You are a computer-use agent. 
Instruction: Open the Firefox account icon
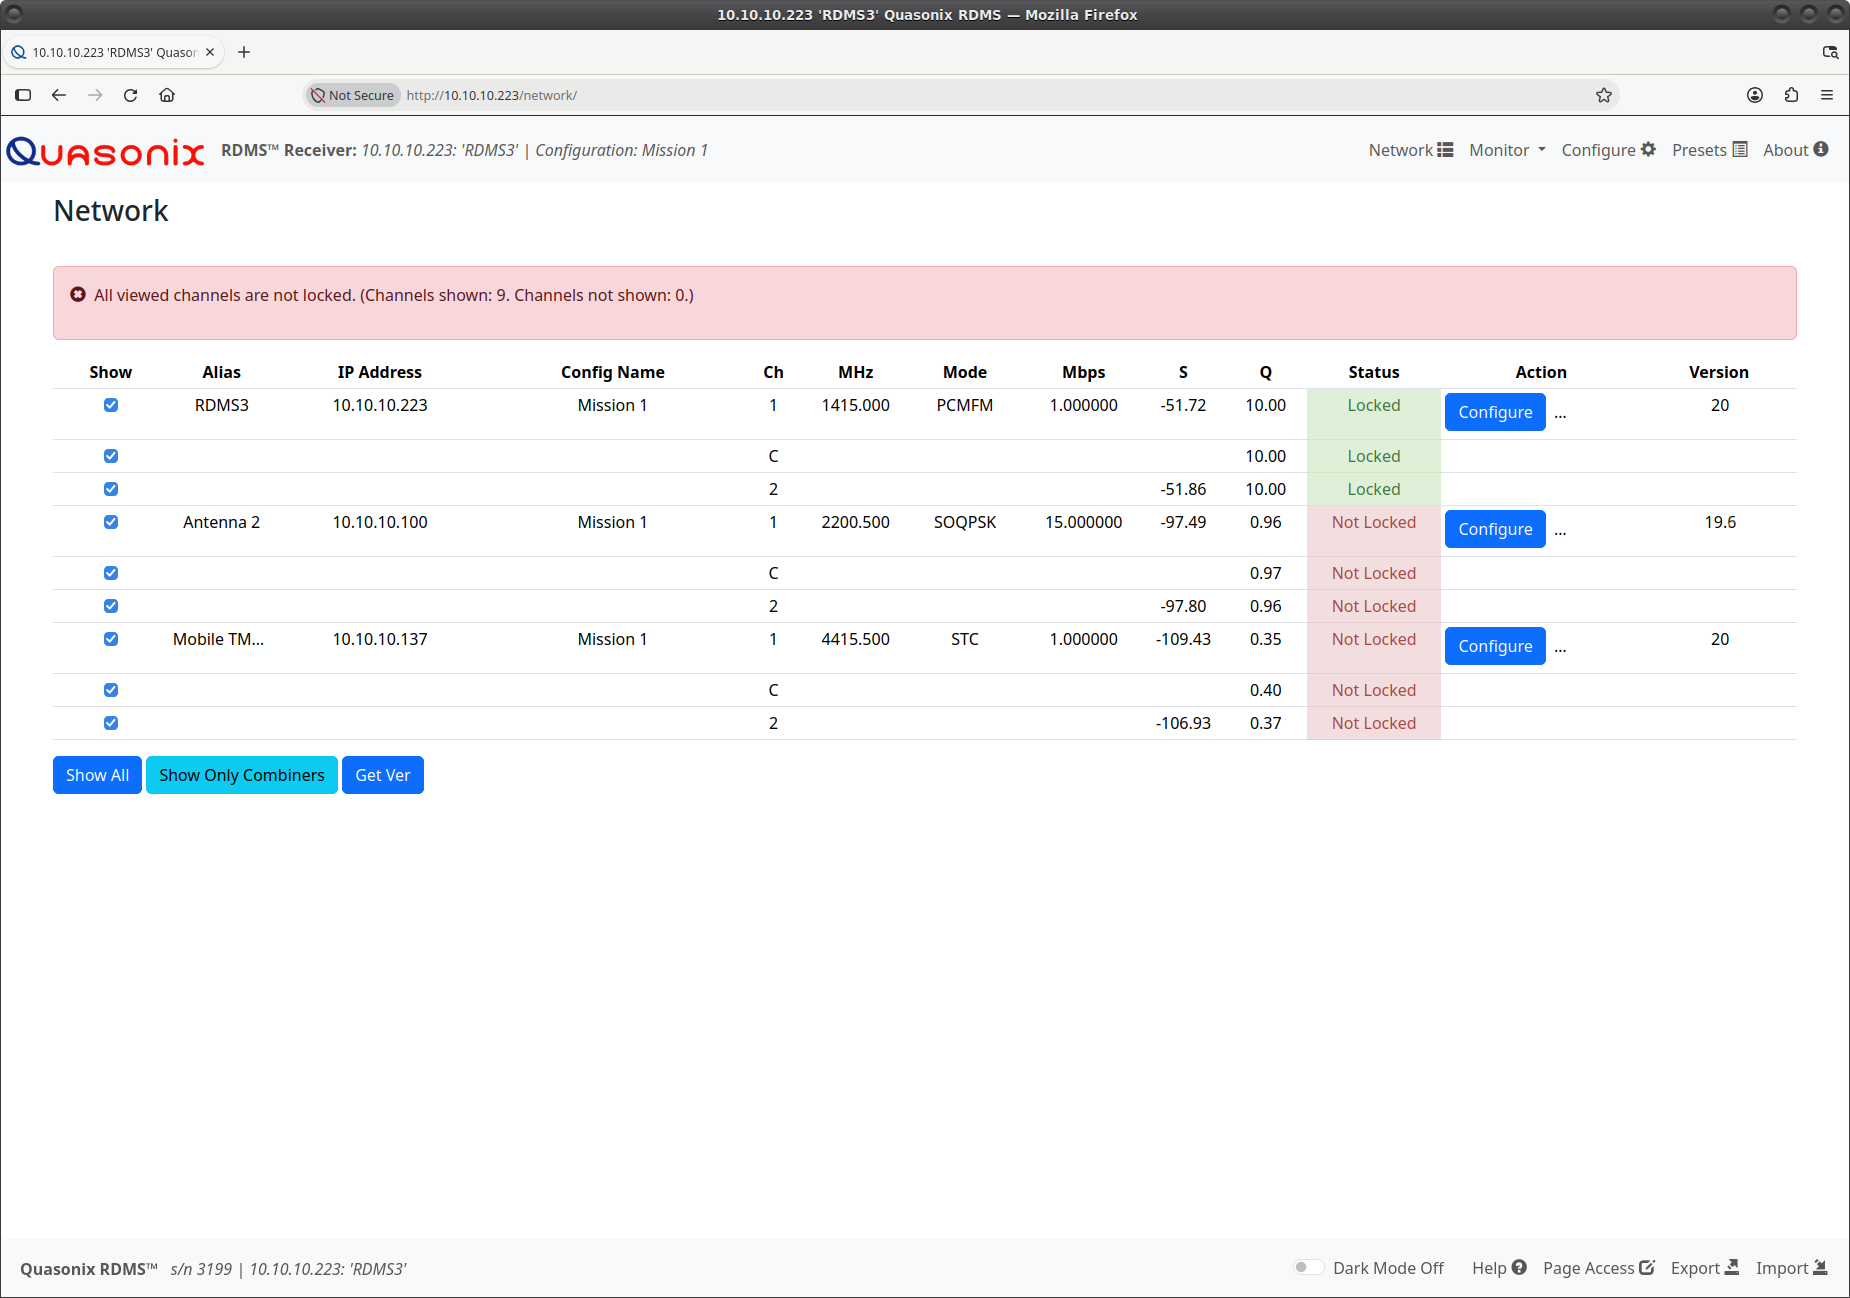pyautogui.click(x=1755, y=95)
